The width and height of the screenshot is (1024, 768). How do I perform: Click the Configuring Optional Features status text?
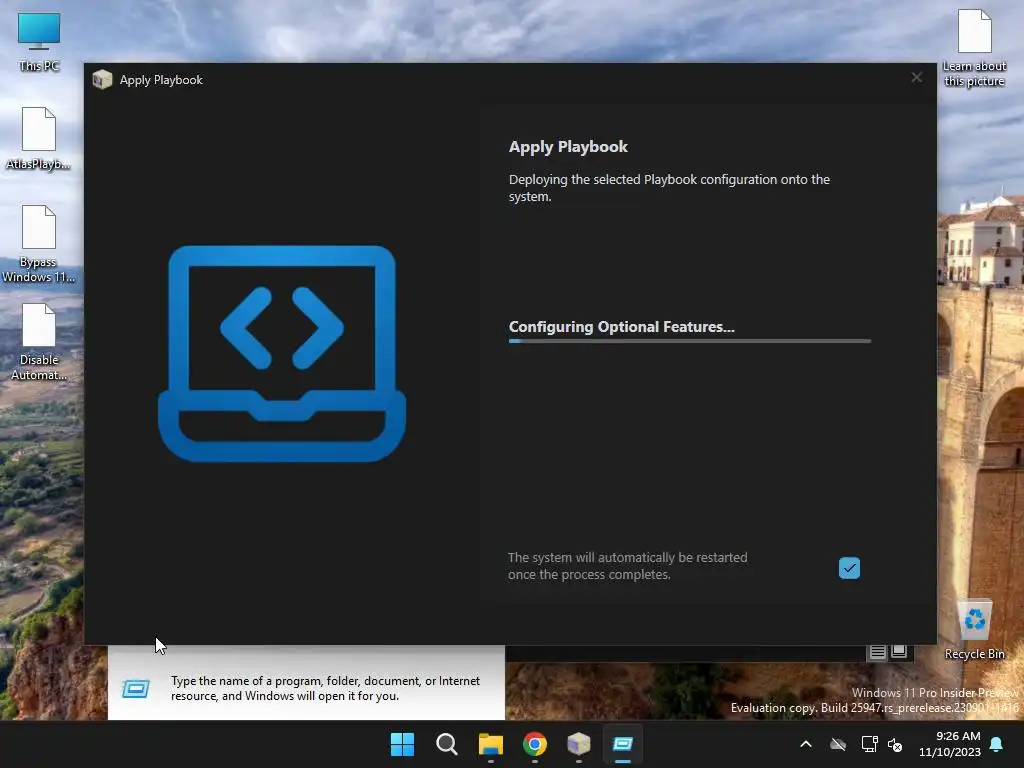click(622, 327)
